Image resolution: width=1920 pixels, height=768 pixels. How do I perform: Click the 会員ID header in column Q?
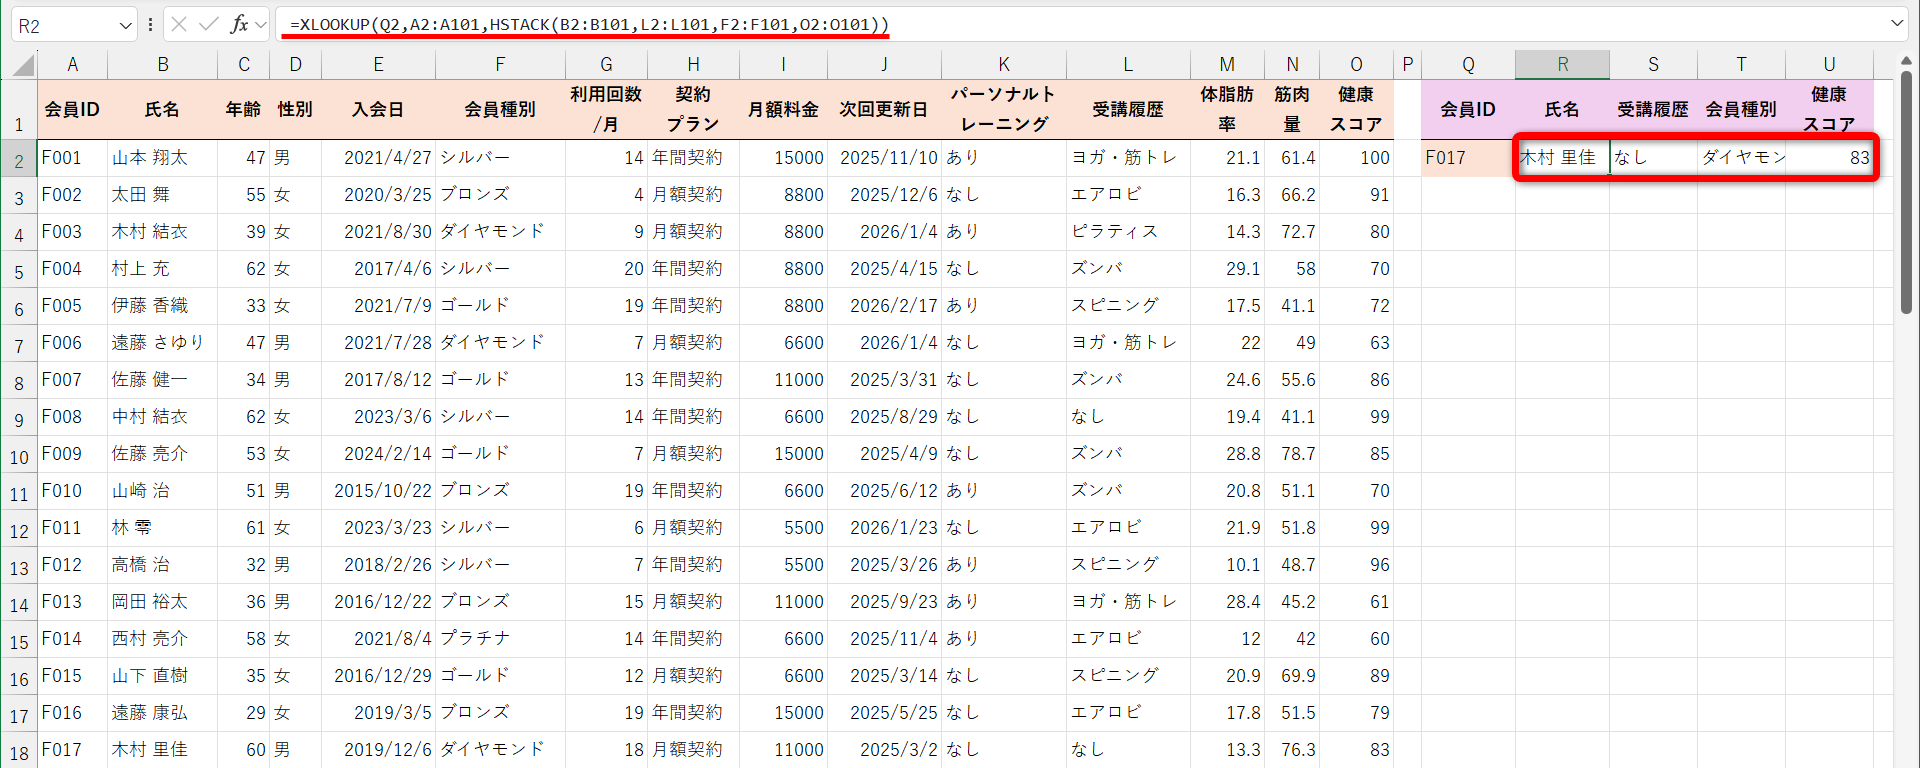tap(1468, 109)
